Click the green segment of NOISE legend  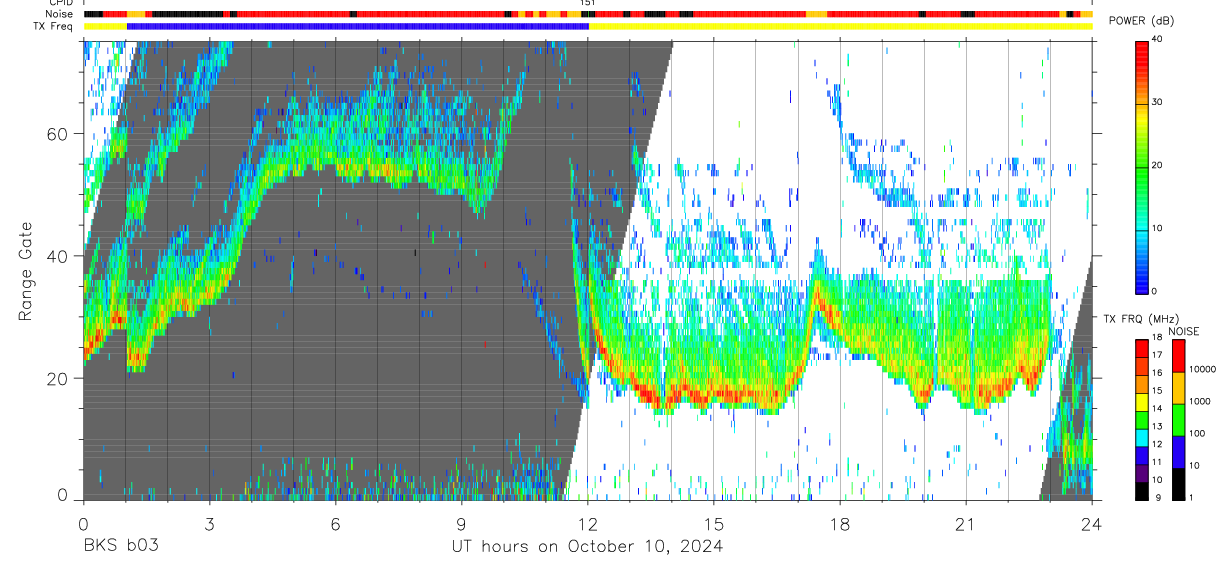click(1178, 420)
